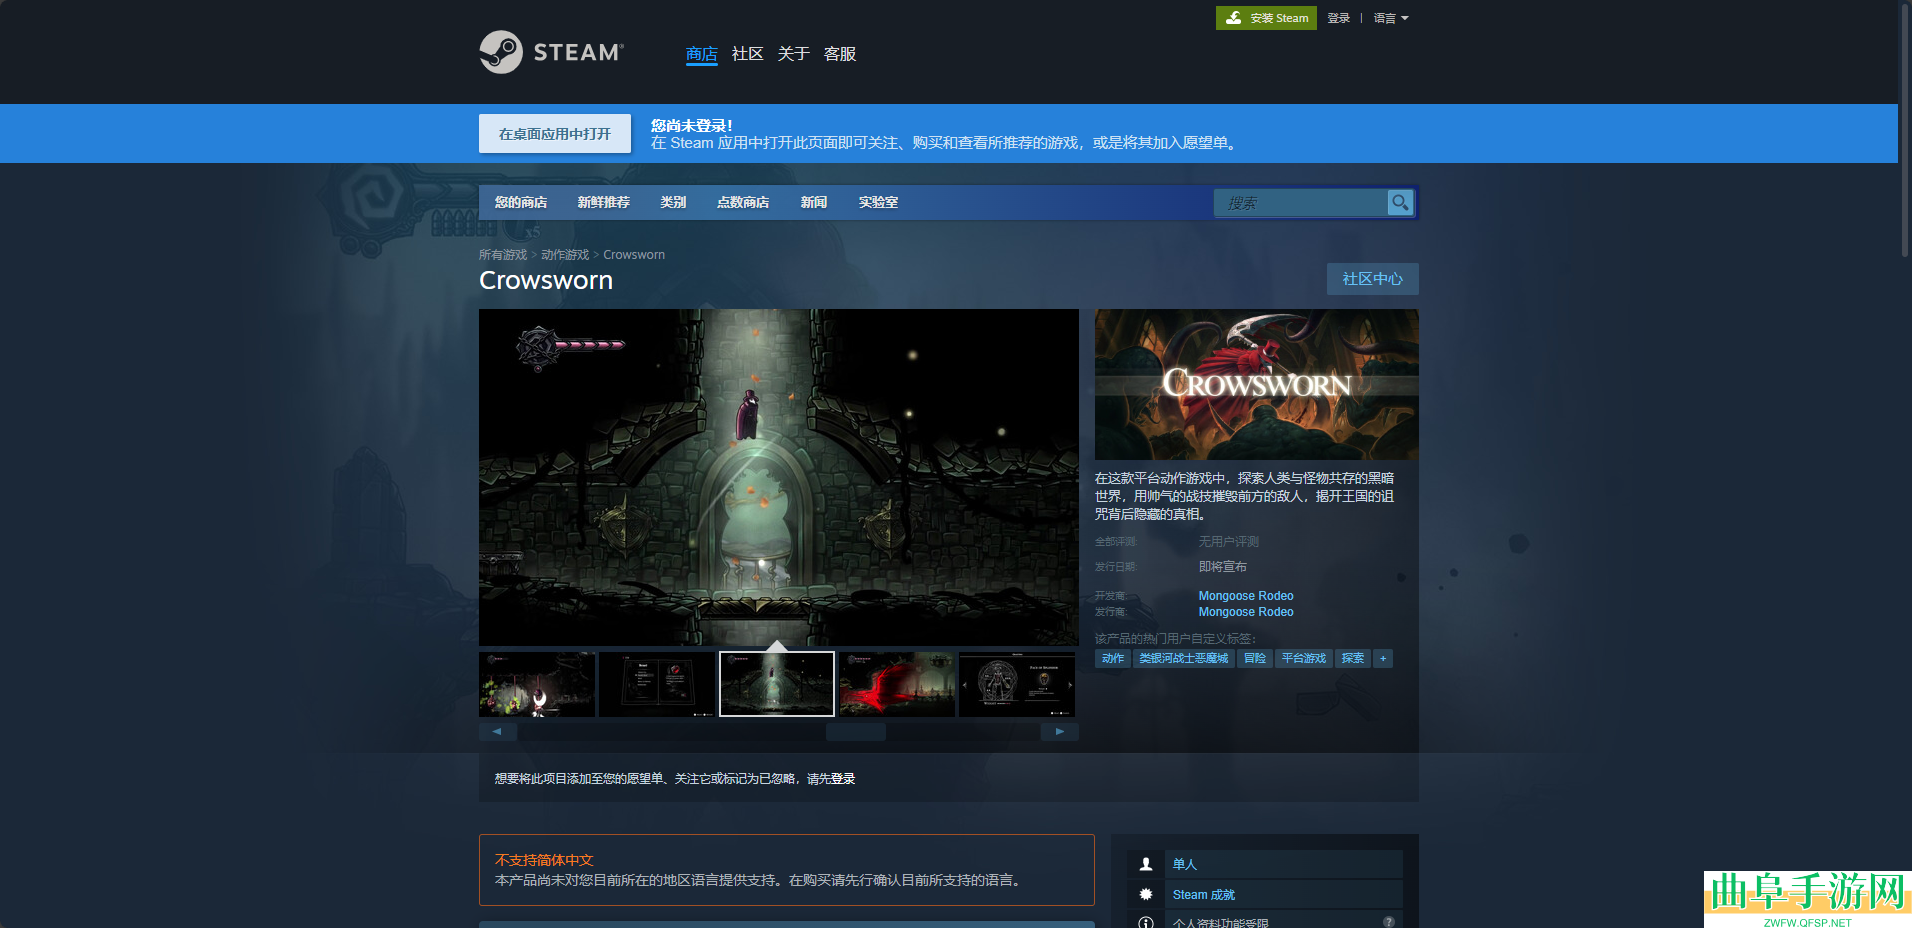Click the 无用户评测 review summary text
Viewport: 1912px width, 928px height.
[1229, 542]
